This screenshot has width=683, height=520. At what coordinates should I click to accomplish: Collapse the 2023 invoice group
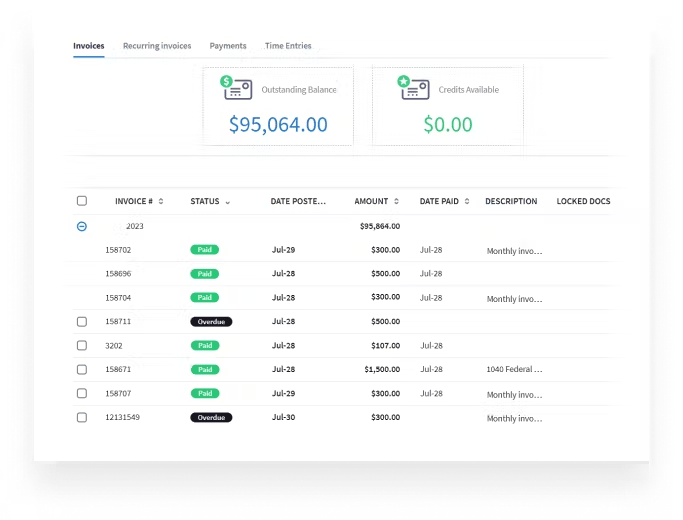coord(81,226)
